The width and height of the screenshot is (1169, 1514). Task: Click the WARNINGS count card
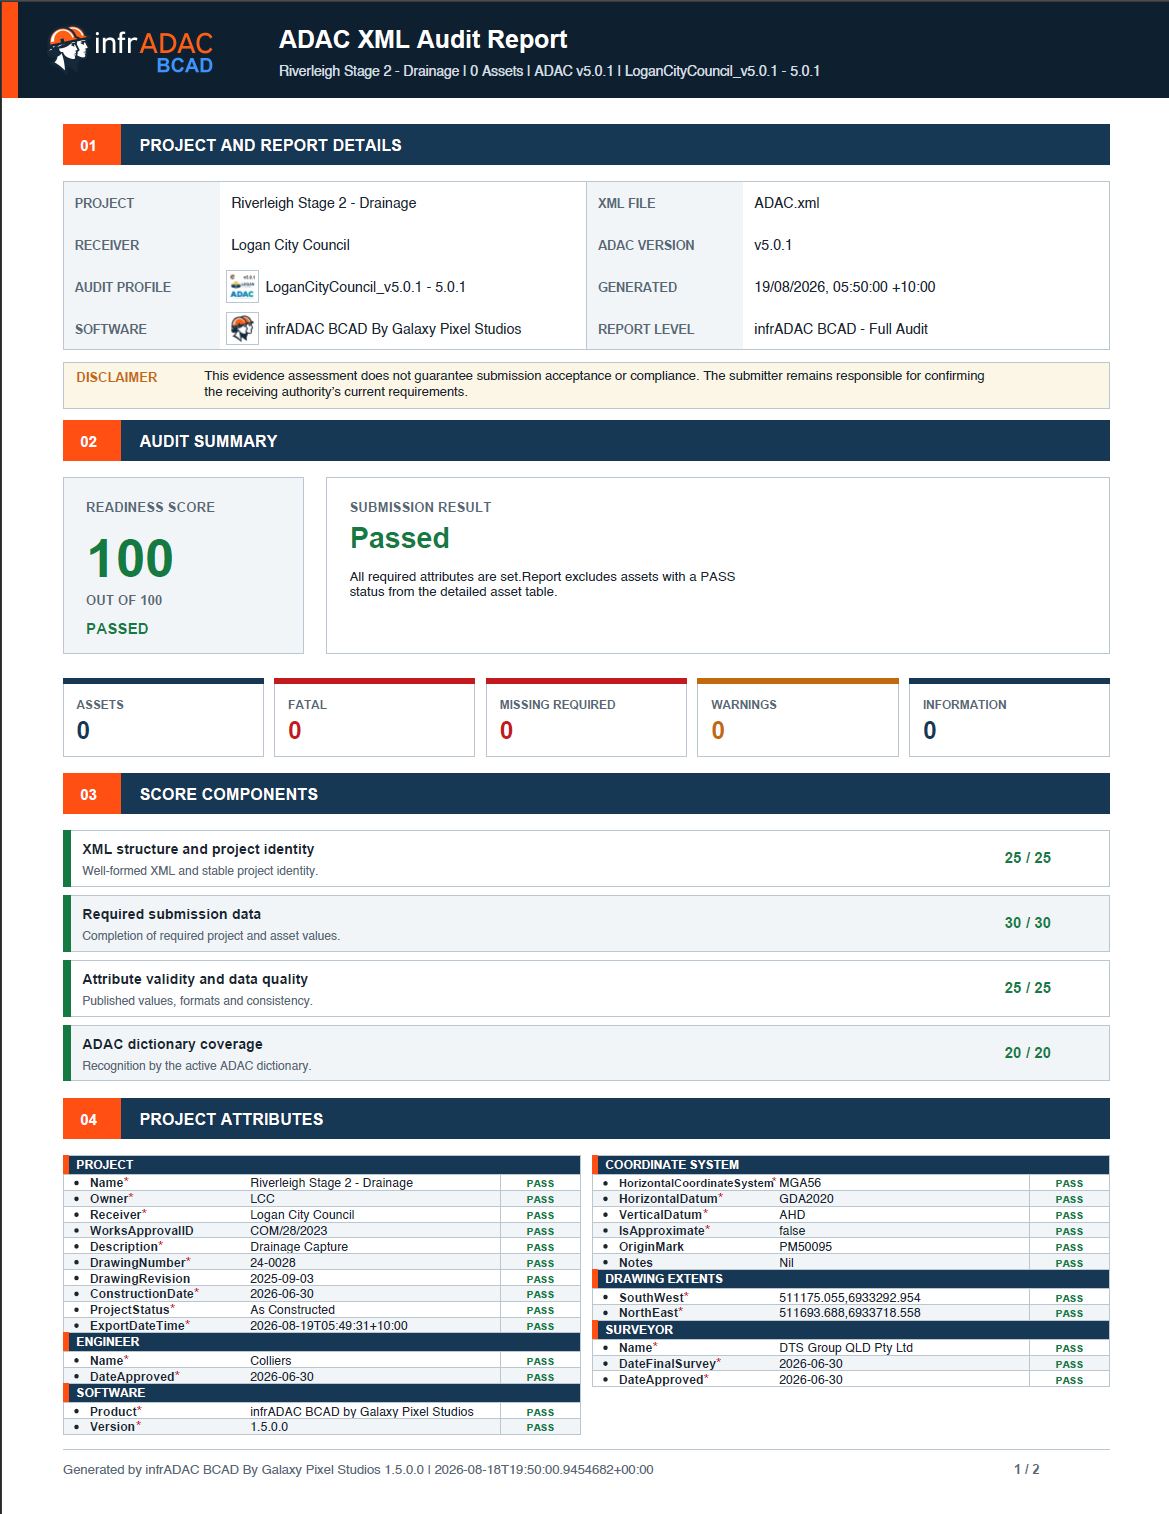click(798, 718)
